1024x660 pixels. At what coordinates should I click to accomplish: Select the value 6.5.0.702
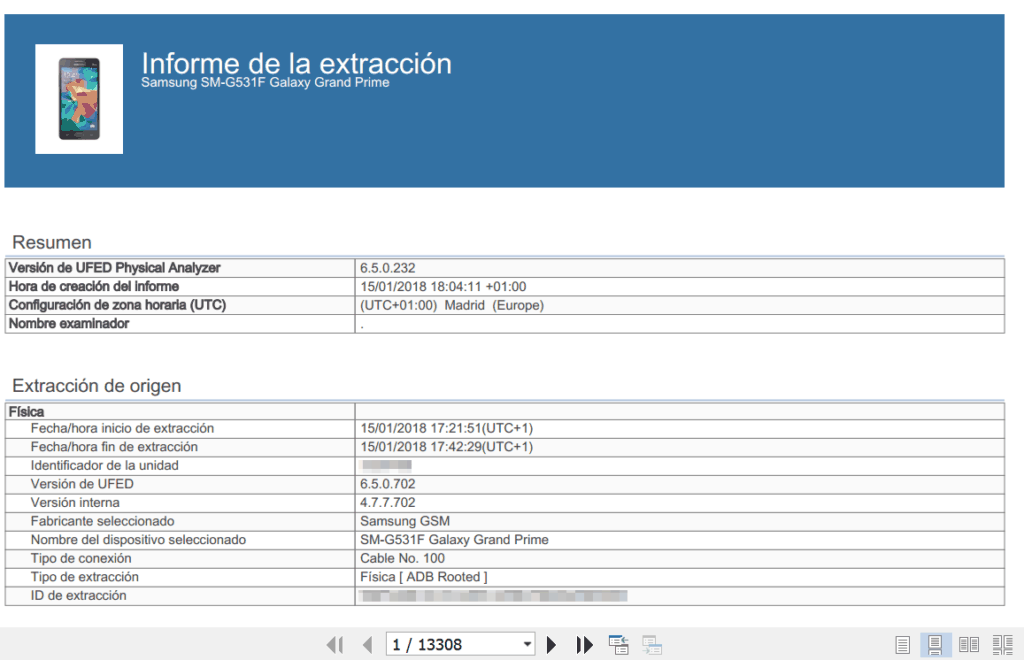tap(387, 484)
